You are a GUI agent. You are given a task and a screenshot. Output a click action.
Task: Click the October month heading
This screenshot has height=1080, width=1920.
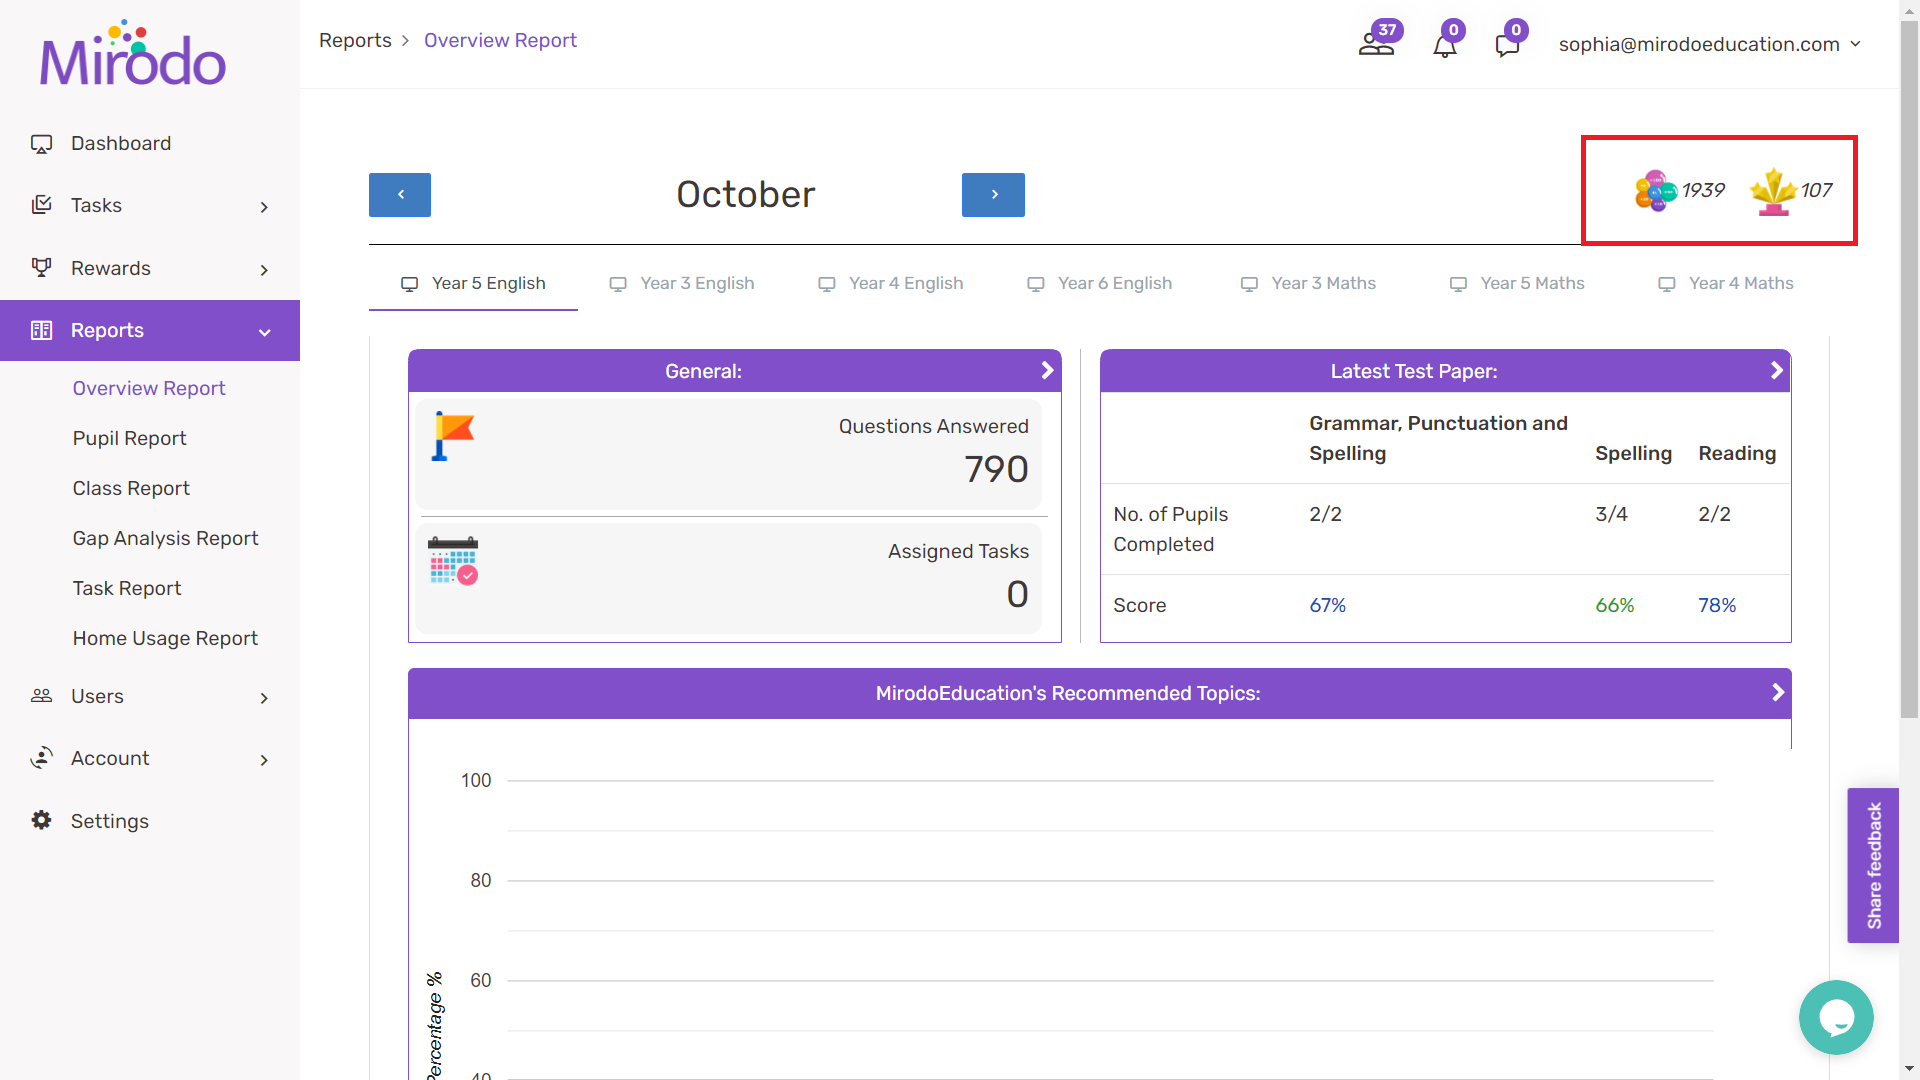[x=746, y=194]
